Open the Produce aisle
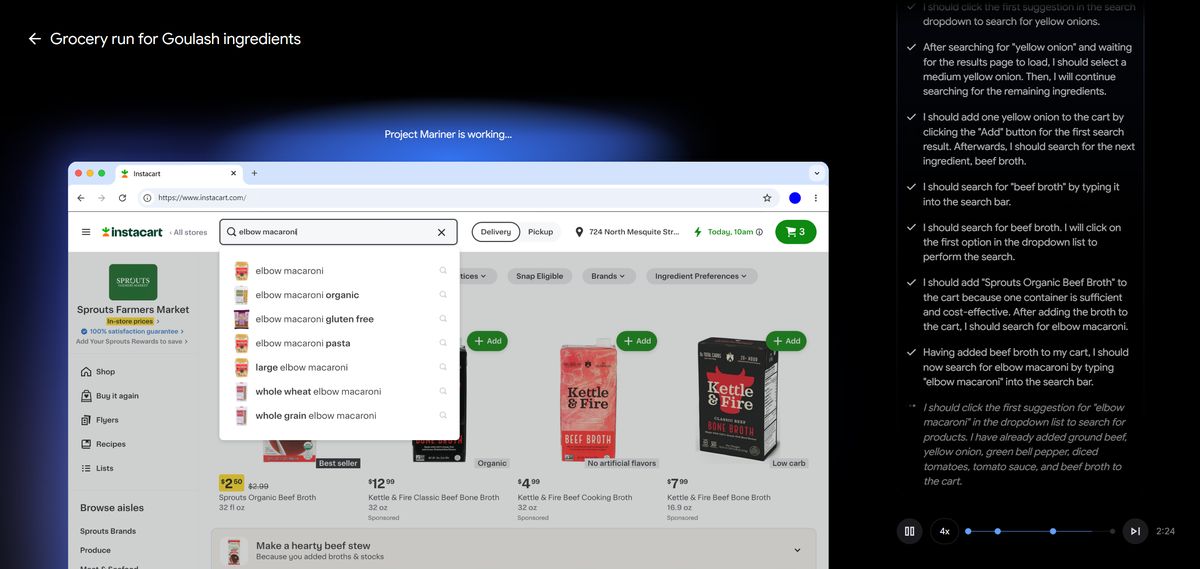The height and width of the screenshot is (569, 1200). click(95, 550)
